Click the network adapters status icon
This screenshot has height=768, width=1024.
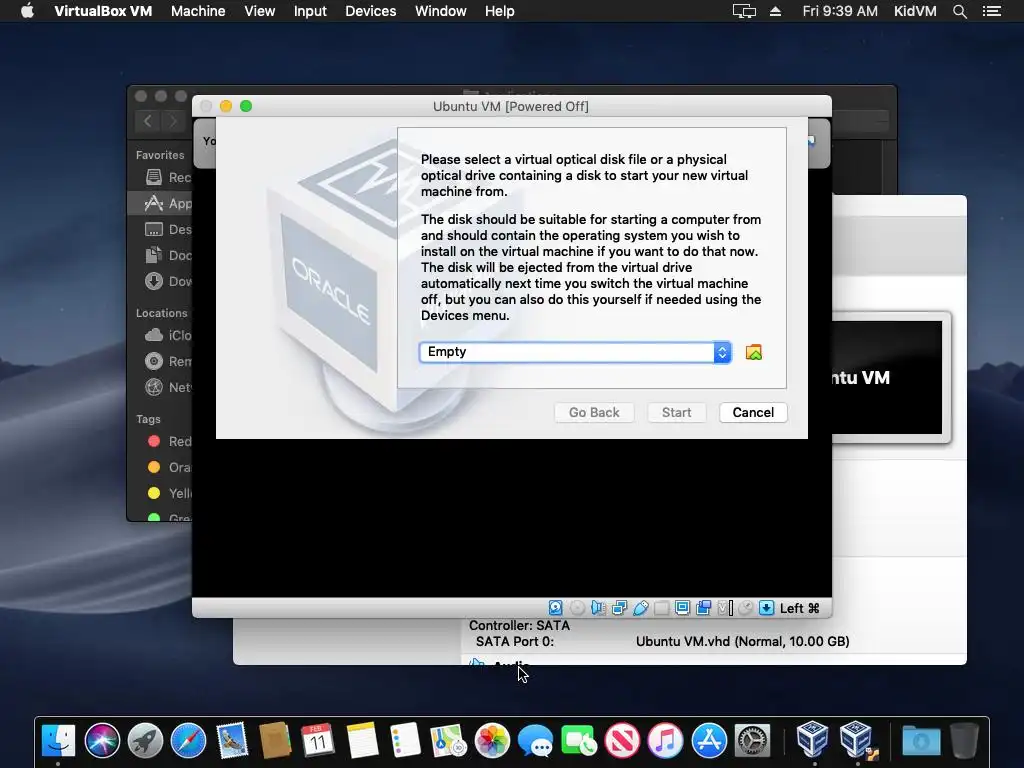(619, 608)
